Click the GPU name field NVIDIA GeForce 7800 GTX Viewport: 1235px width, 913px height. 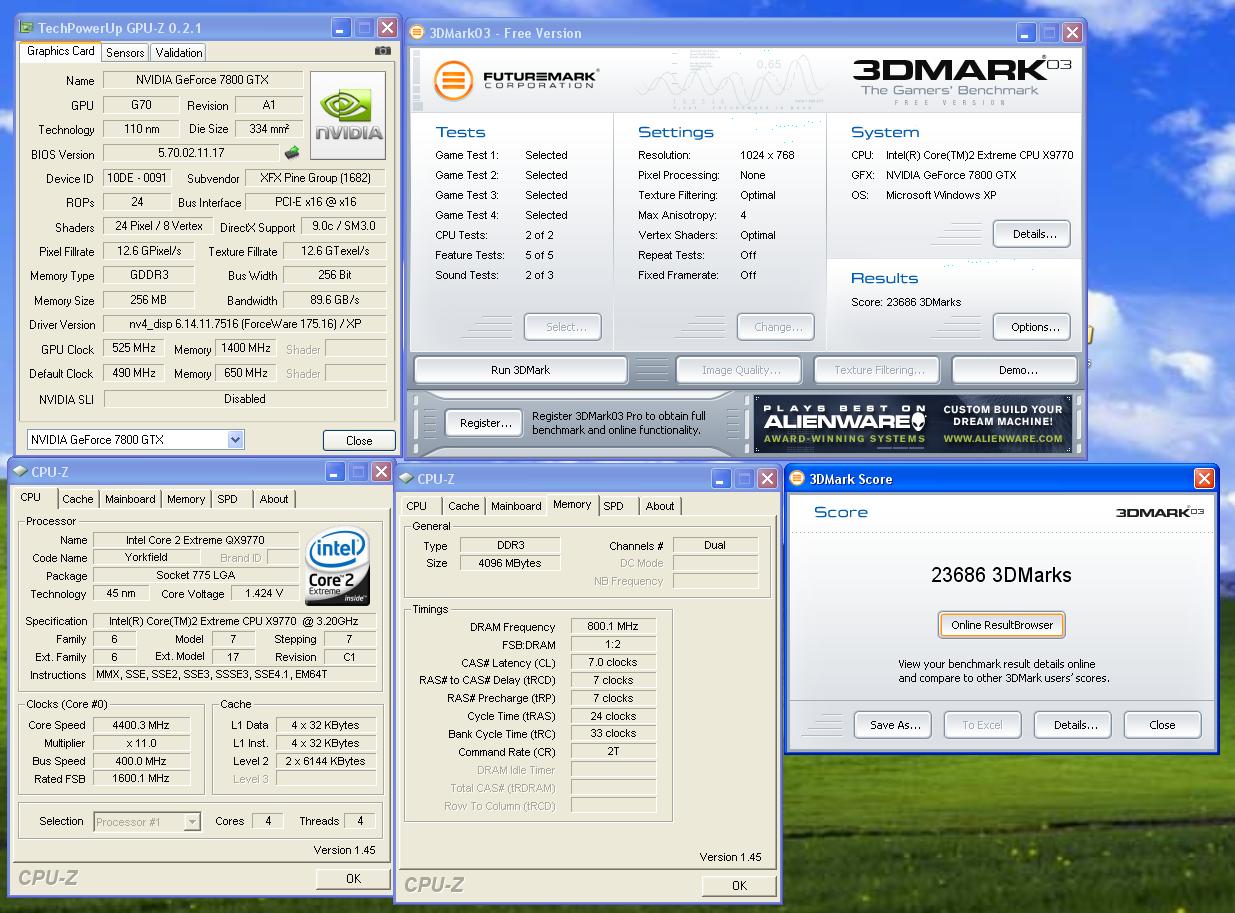click(202, 80)
